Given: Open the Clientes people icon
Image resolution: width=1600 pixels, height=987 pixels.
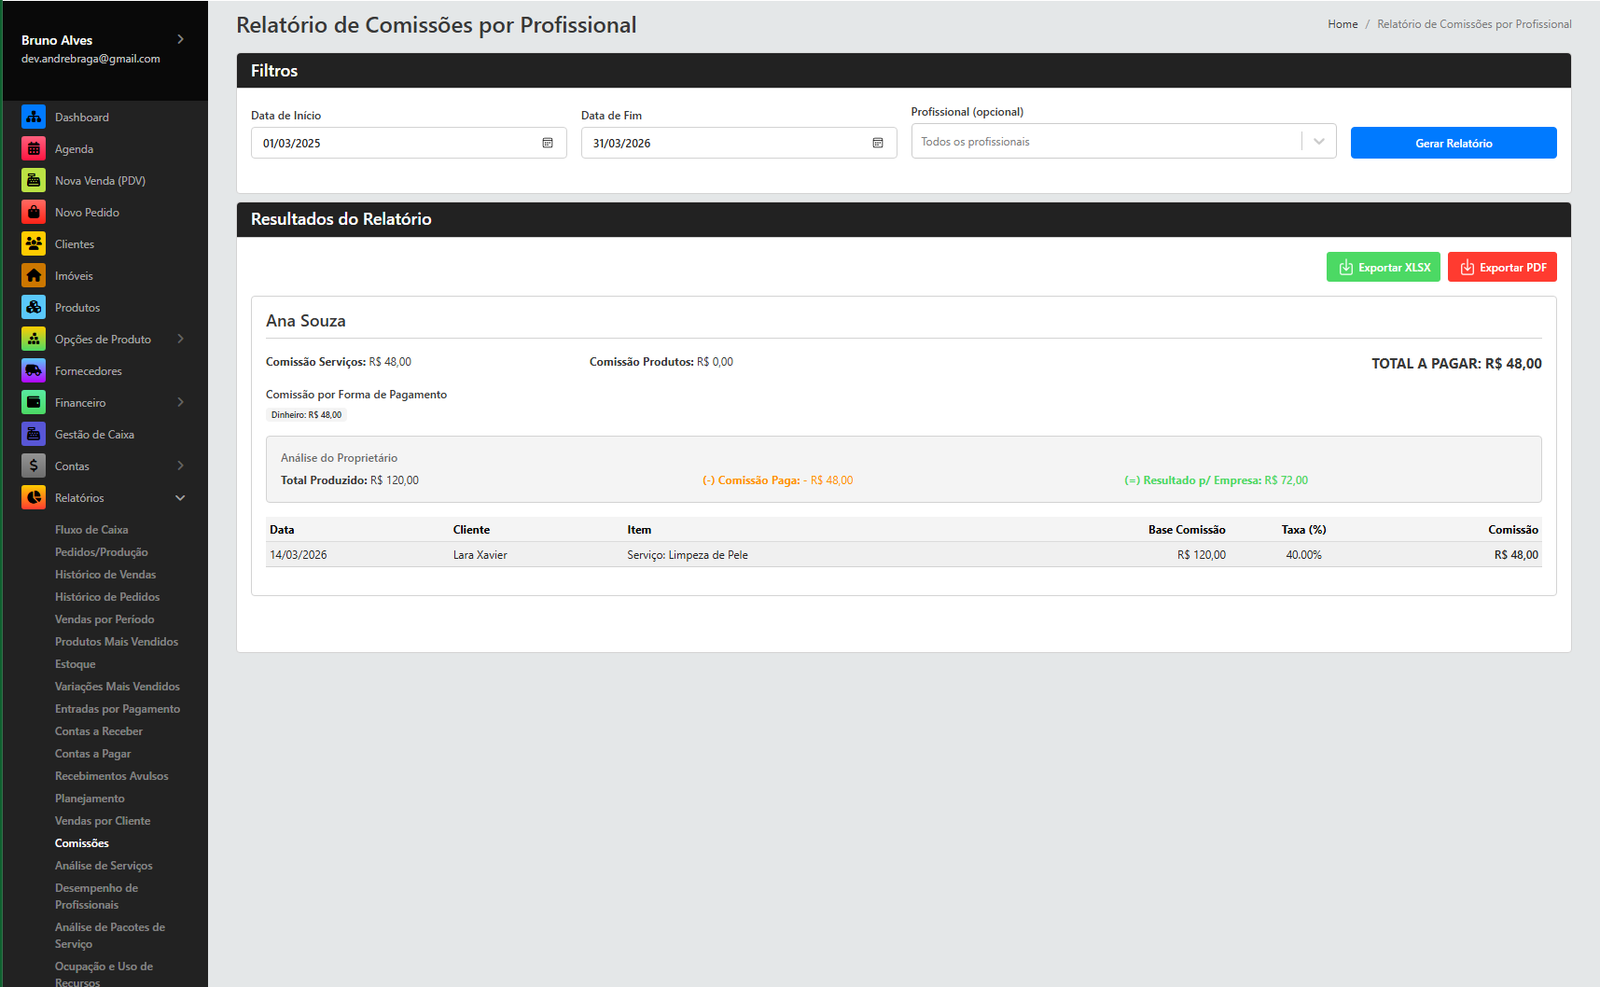Looking at the screenshot, I should (34, 244).
